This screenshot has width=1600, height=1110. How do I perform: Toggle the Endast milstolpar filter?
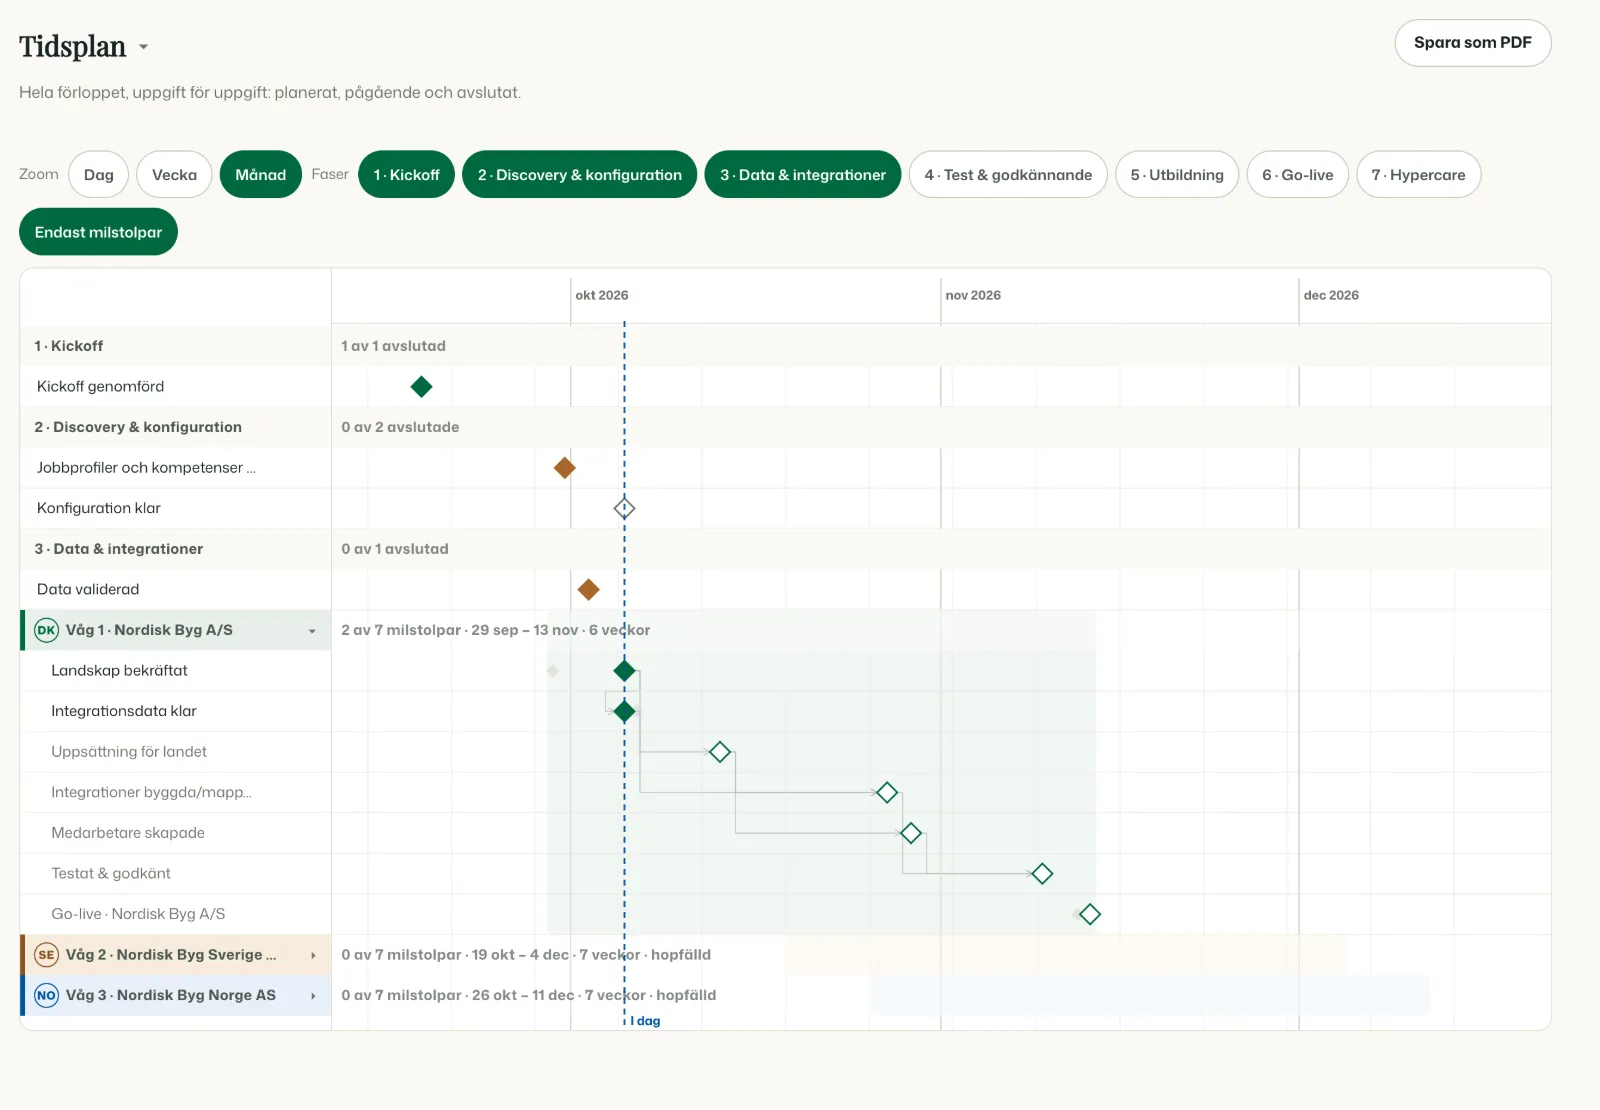coord(99,232)
